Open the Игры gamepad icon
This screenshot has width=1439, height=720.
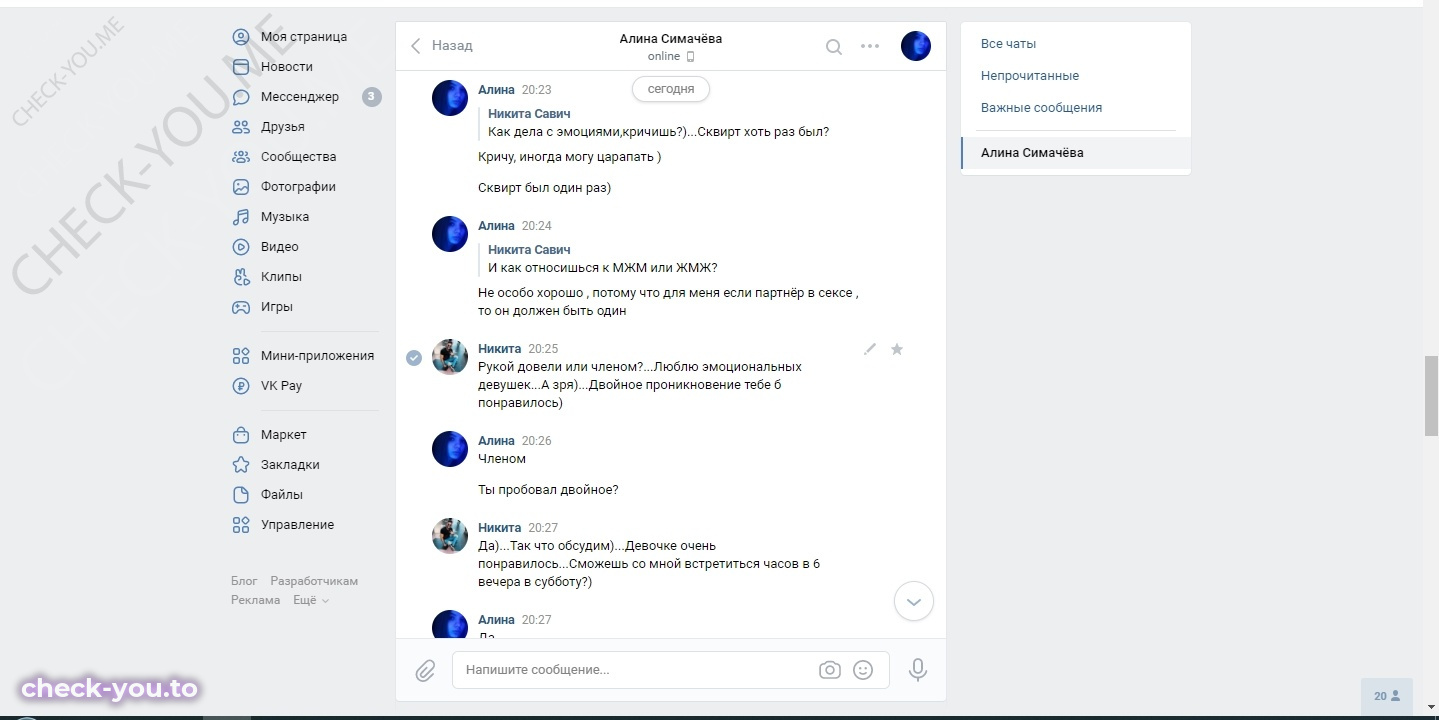(240, 307)
